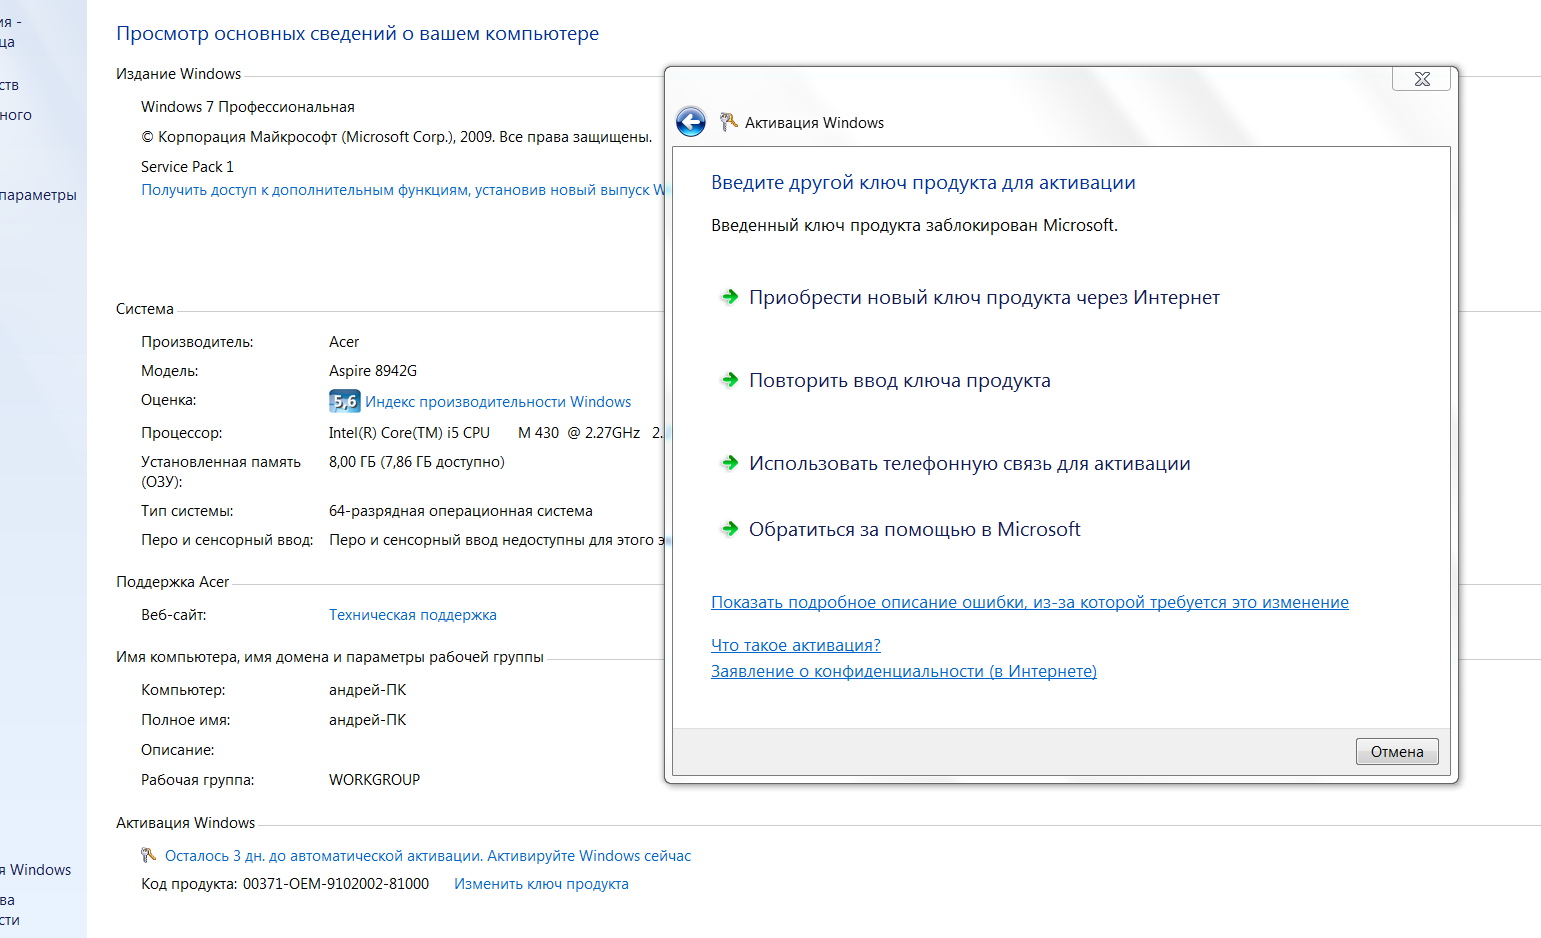Viewport: 1541px width, 938px height.
Task: Click 64-разрядная операционная система text
Action: (x=461, y=511)
